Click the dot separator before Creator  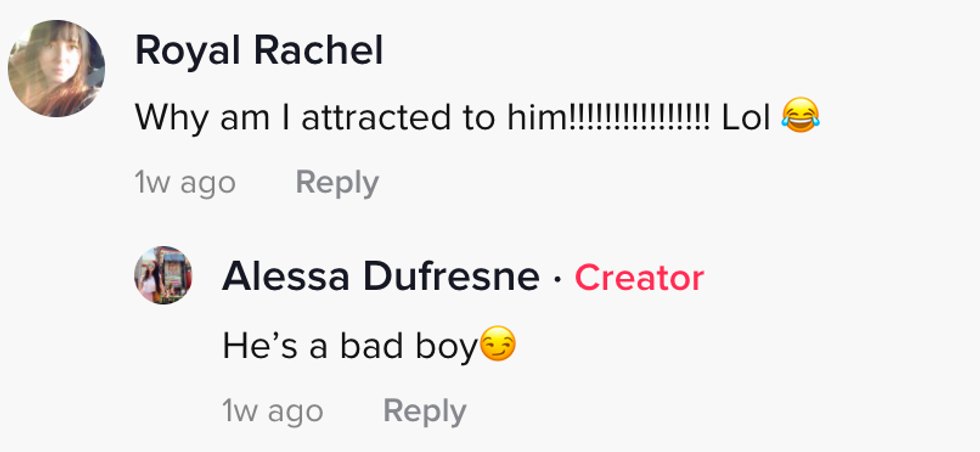[x=557, y=279]
